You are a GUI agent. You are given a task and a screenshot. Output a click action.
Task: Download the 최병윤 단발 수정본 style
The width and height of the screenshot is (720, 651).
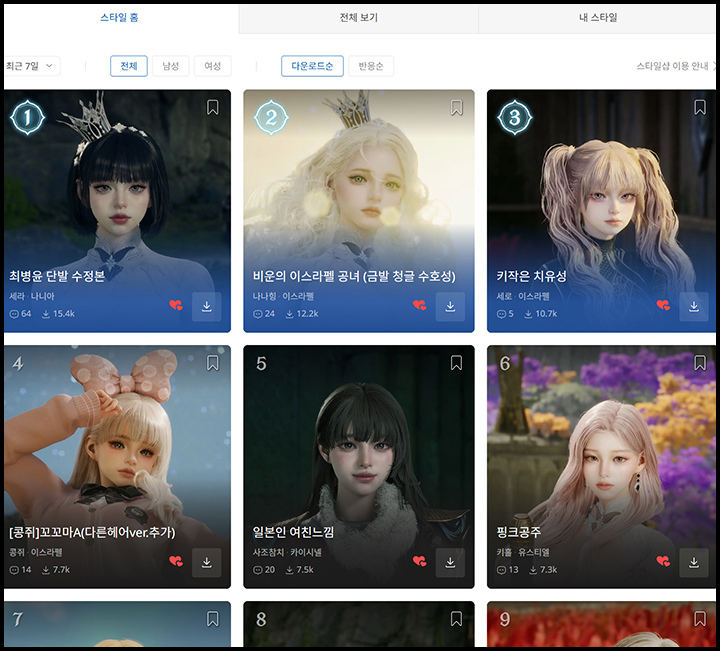click(x=206, y=306)
